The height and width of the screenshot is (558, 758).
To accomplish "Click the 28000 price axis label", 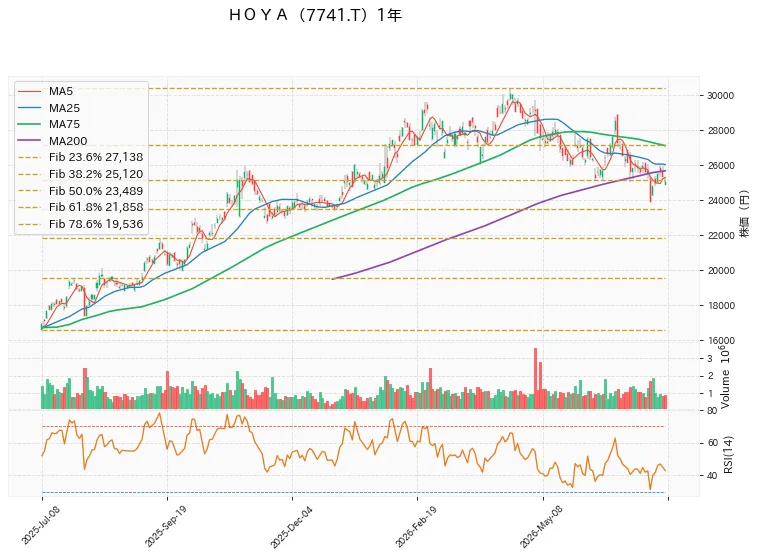I will (x=720, y=131).
